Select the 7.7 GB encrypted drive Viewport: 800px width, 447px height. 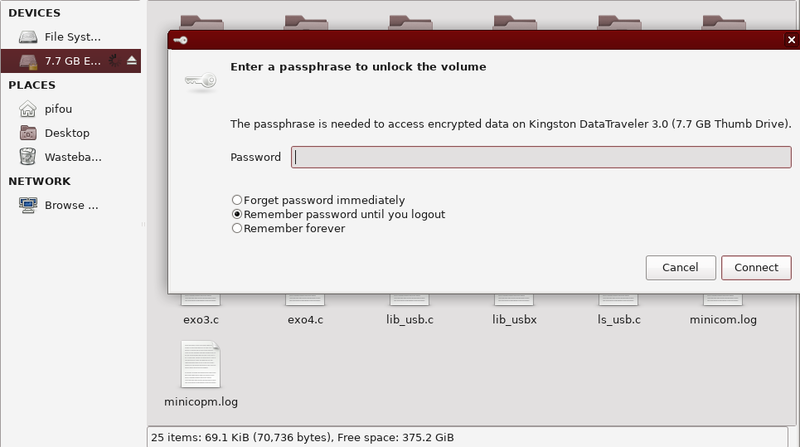coord(72,61)
